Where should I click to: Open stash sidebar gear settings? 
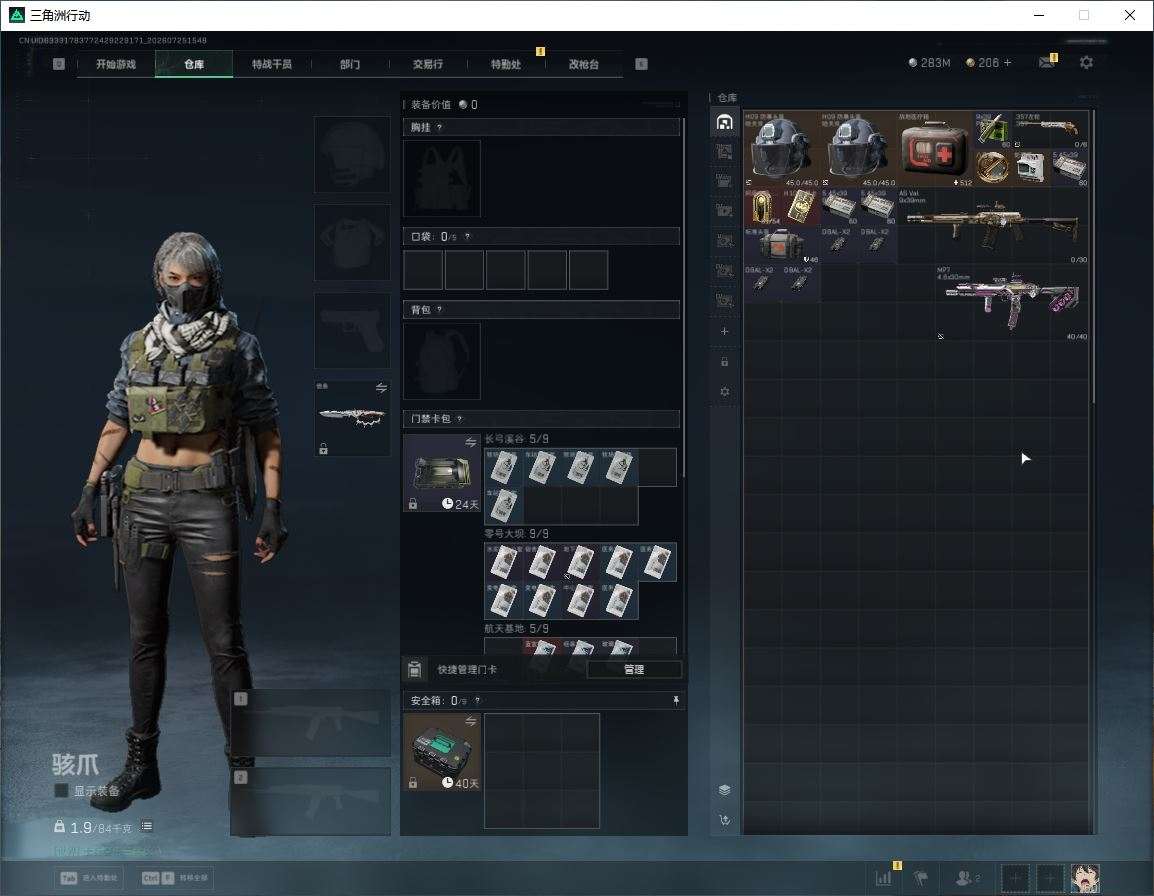pos(724,392)
